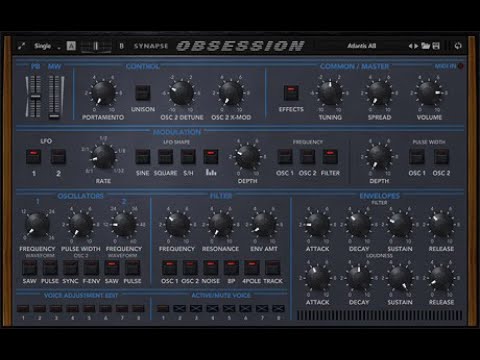Viewport: 480px width, 360px height.
Task: Toggle pulse width modulation OSC 2 button
Action: click(x=441, y=156)
